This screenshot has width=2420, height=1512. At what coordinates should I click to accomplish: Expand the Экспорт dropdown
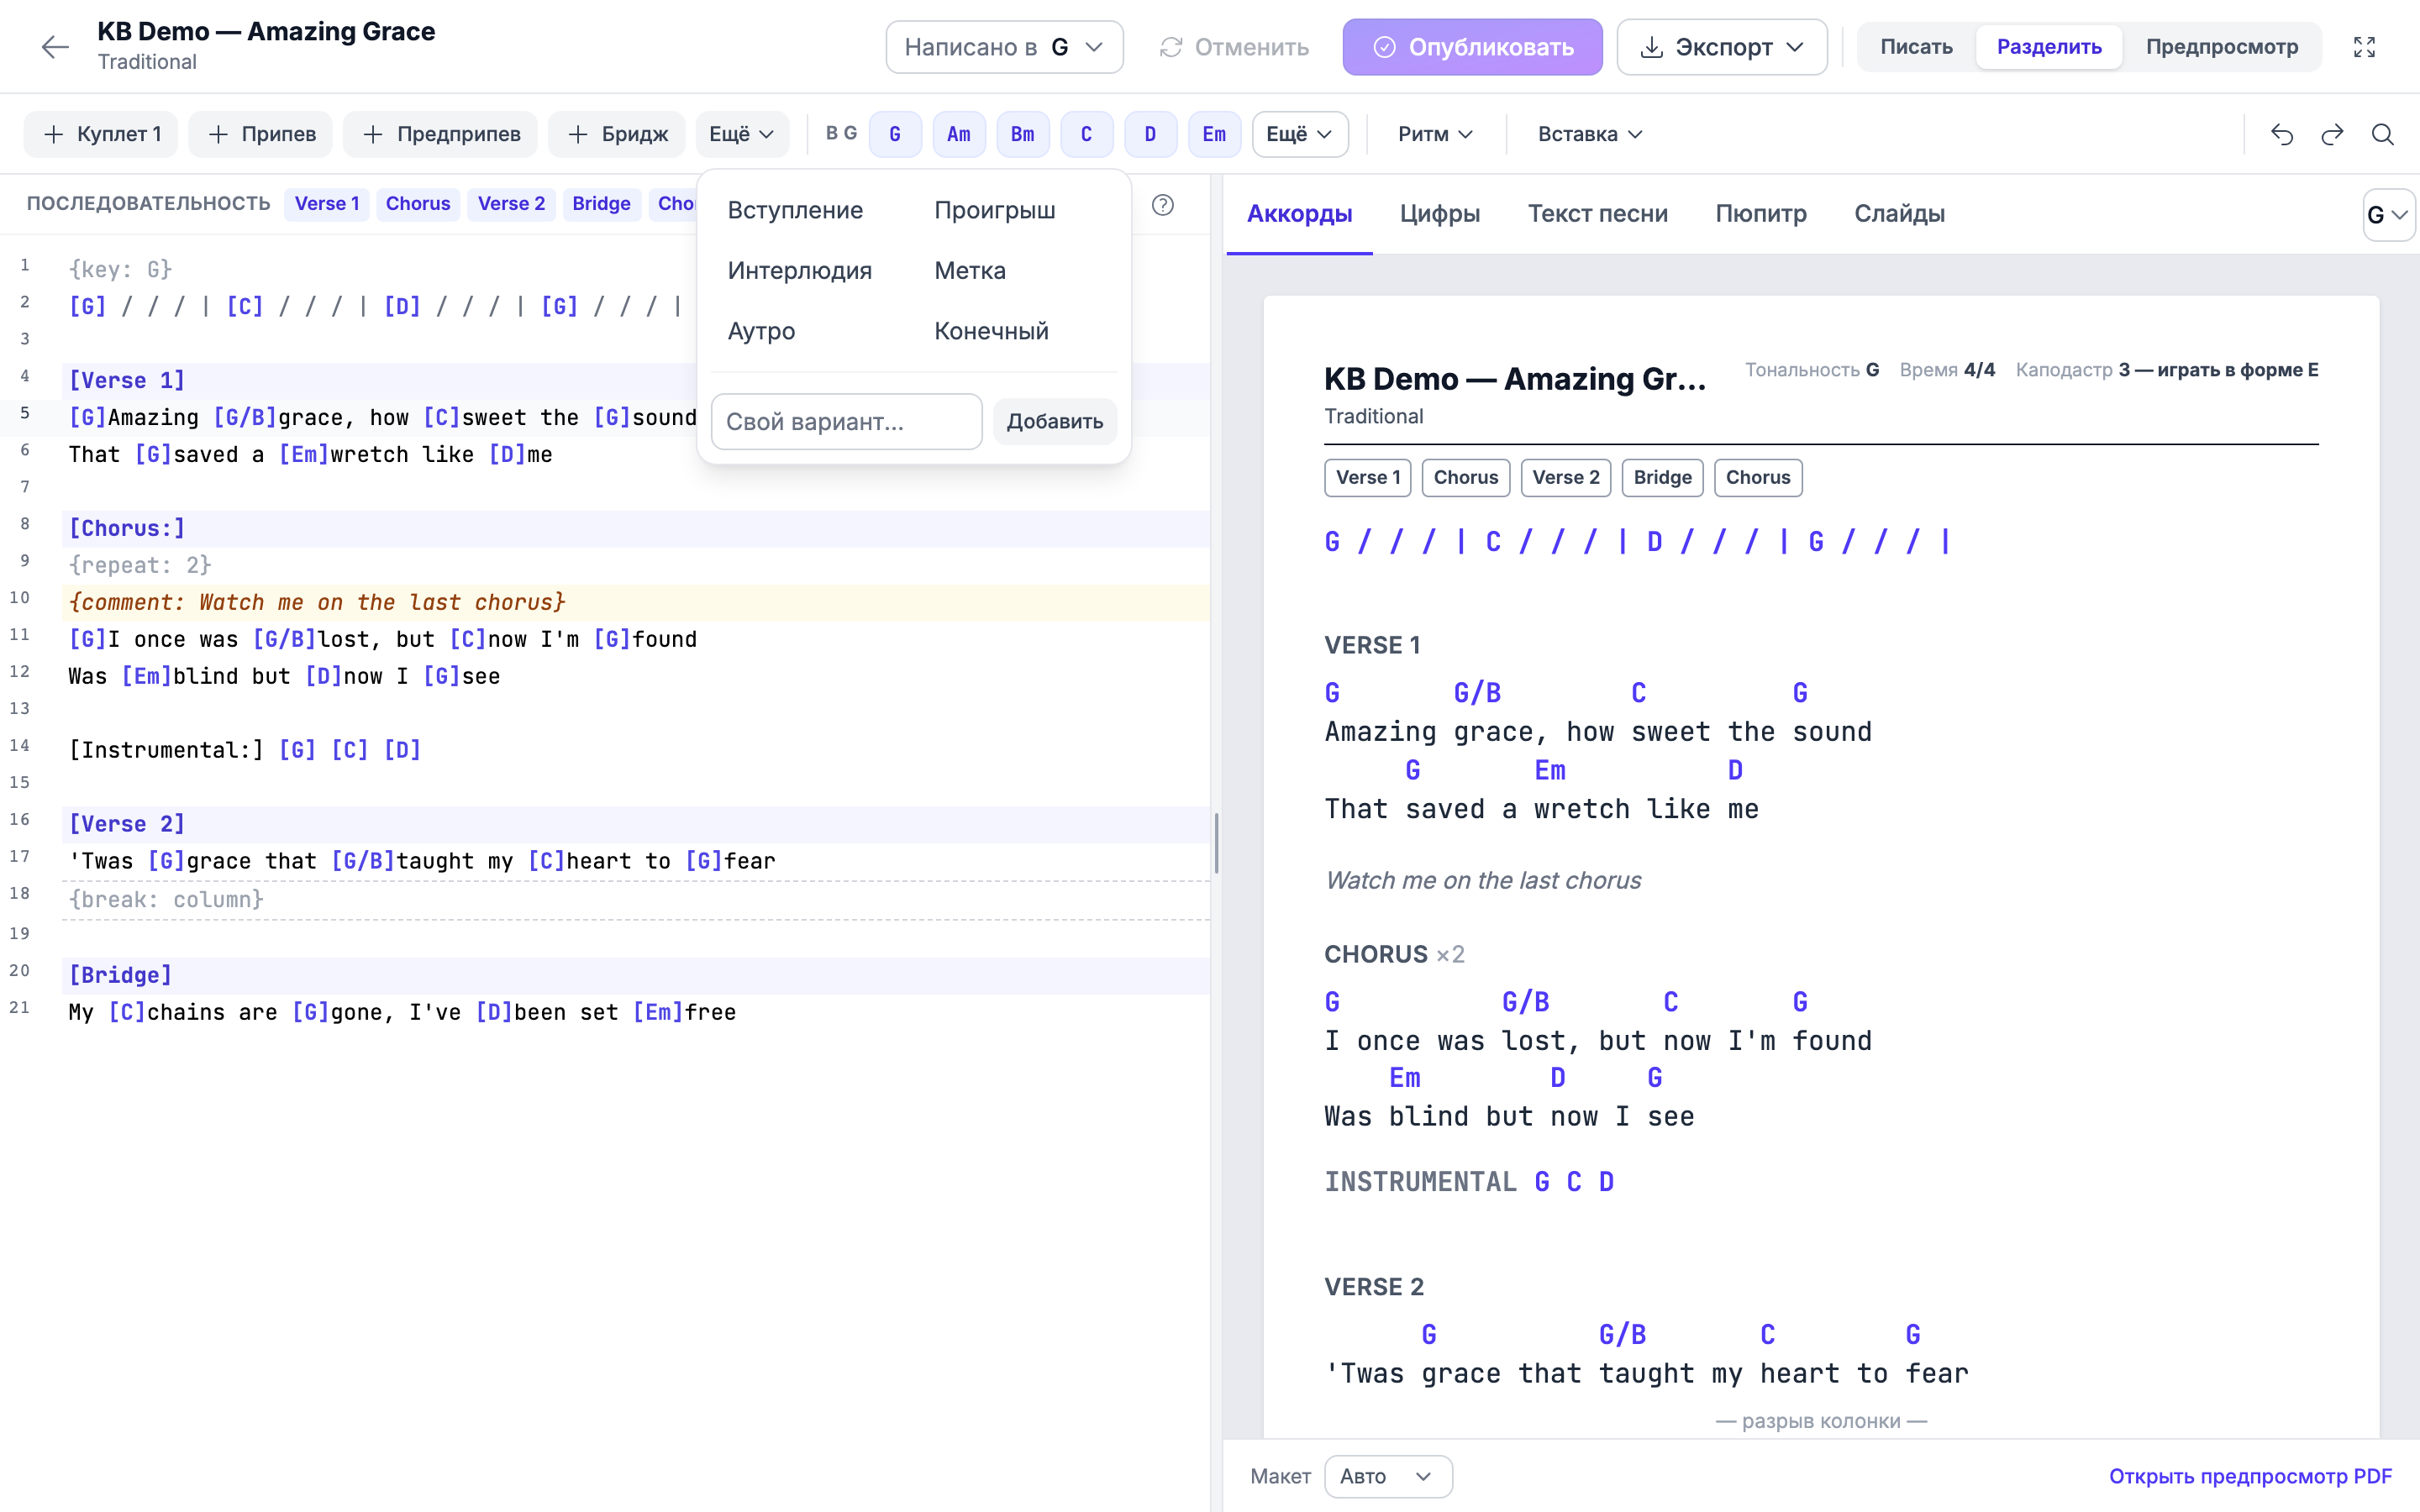coord(1722,47)
